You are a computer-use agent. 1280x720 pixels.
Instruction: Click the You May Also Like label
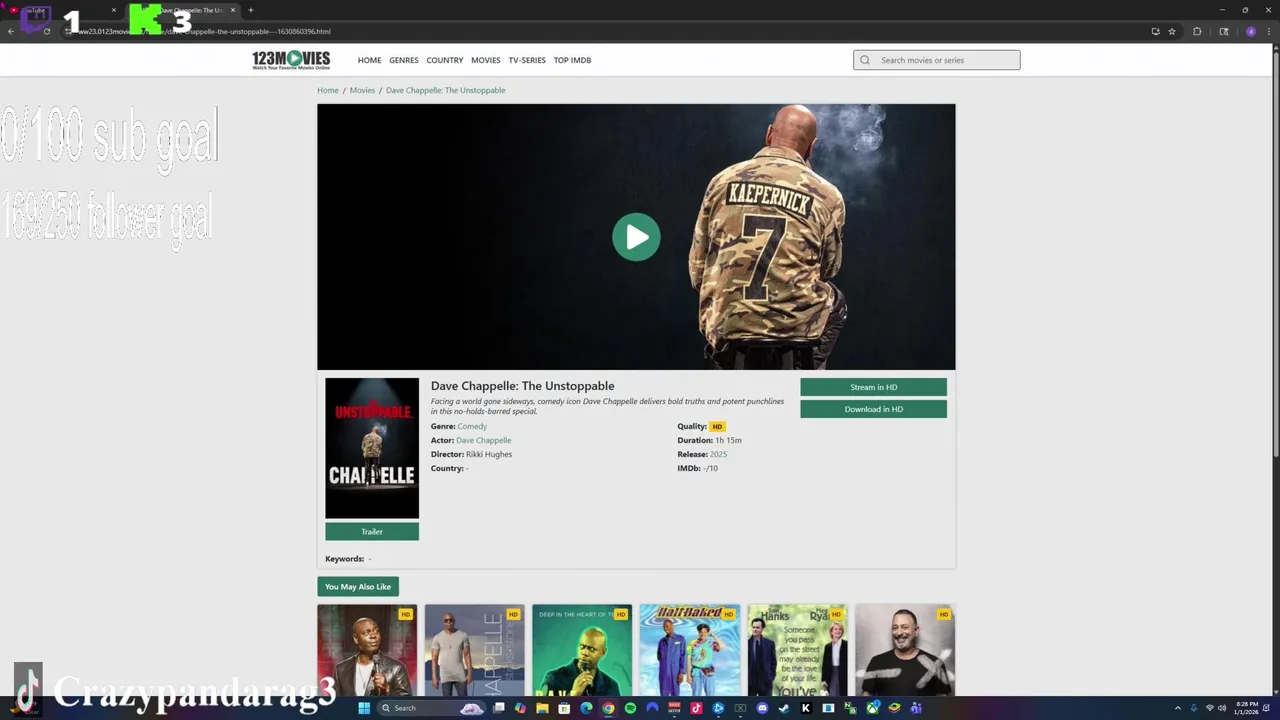click(x=358, y=587)
